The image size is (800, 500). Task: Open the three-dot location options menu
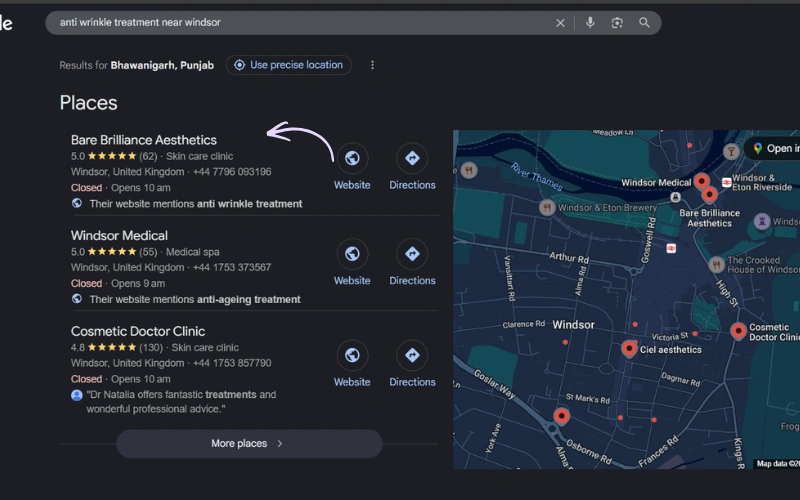click(373, 65)
